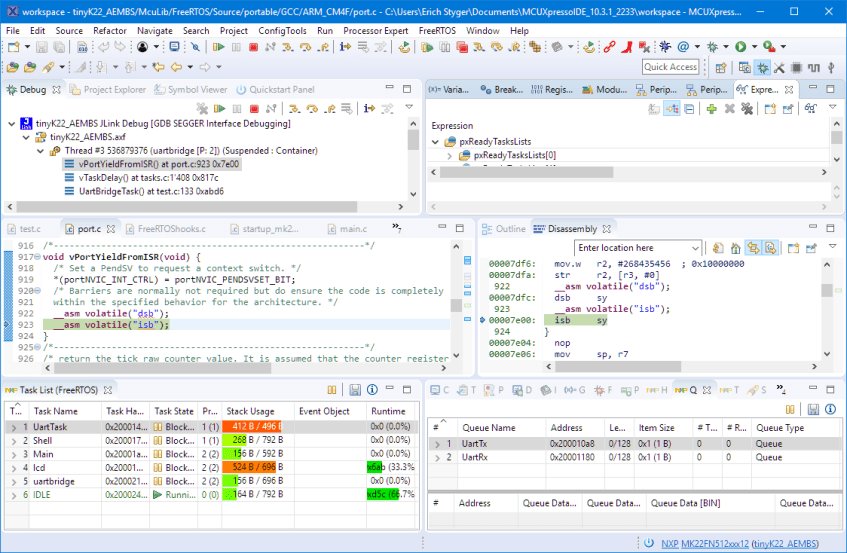
Task: Go to Last Edit Location arrow in the toolbar
Action: tap(158, 68)
